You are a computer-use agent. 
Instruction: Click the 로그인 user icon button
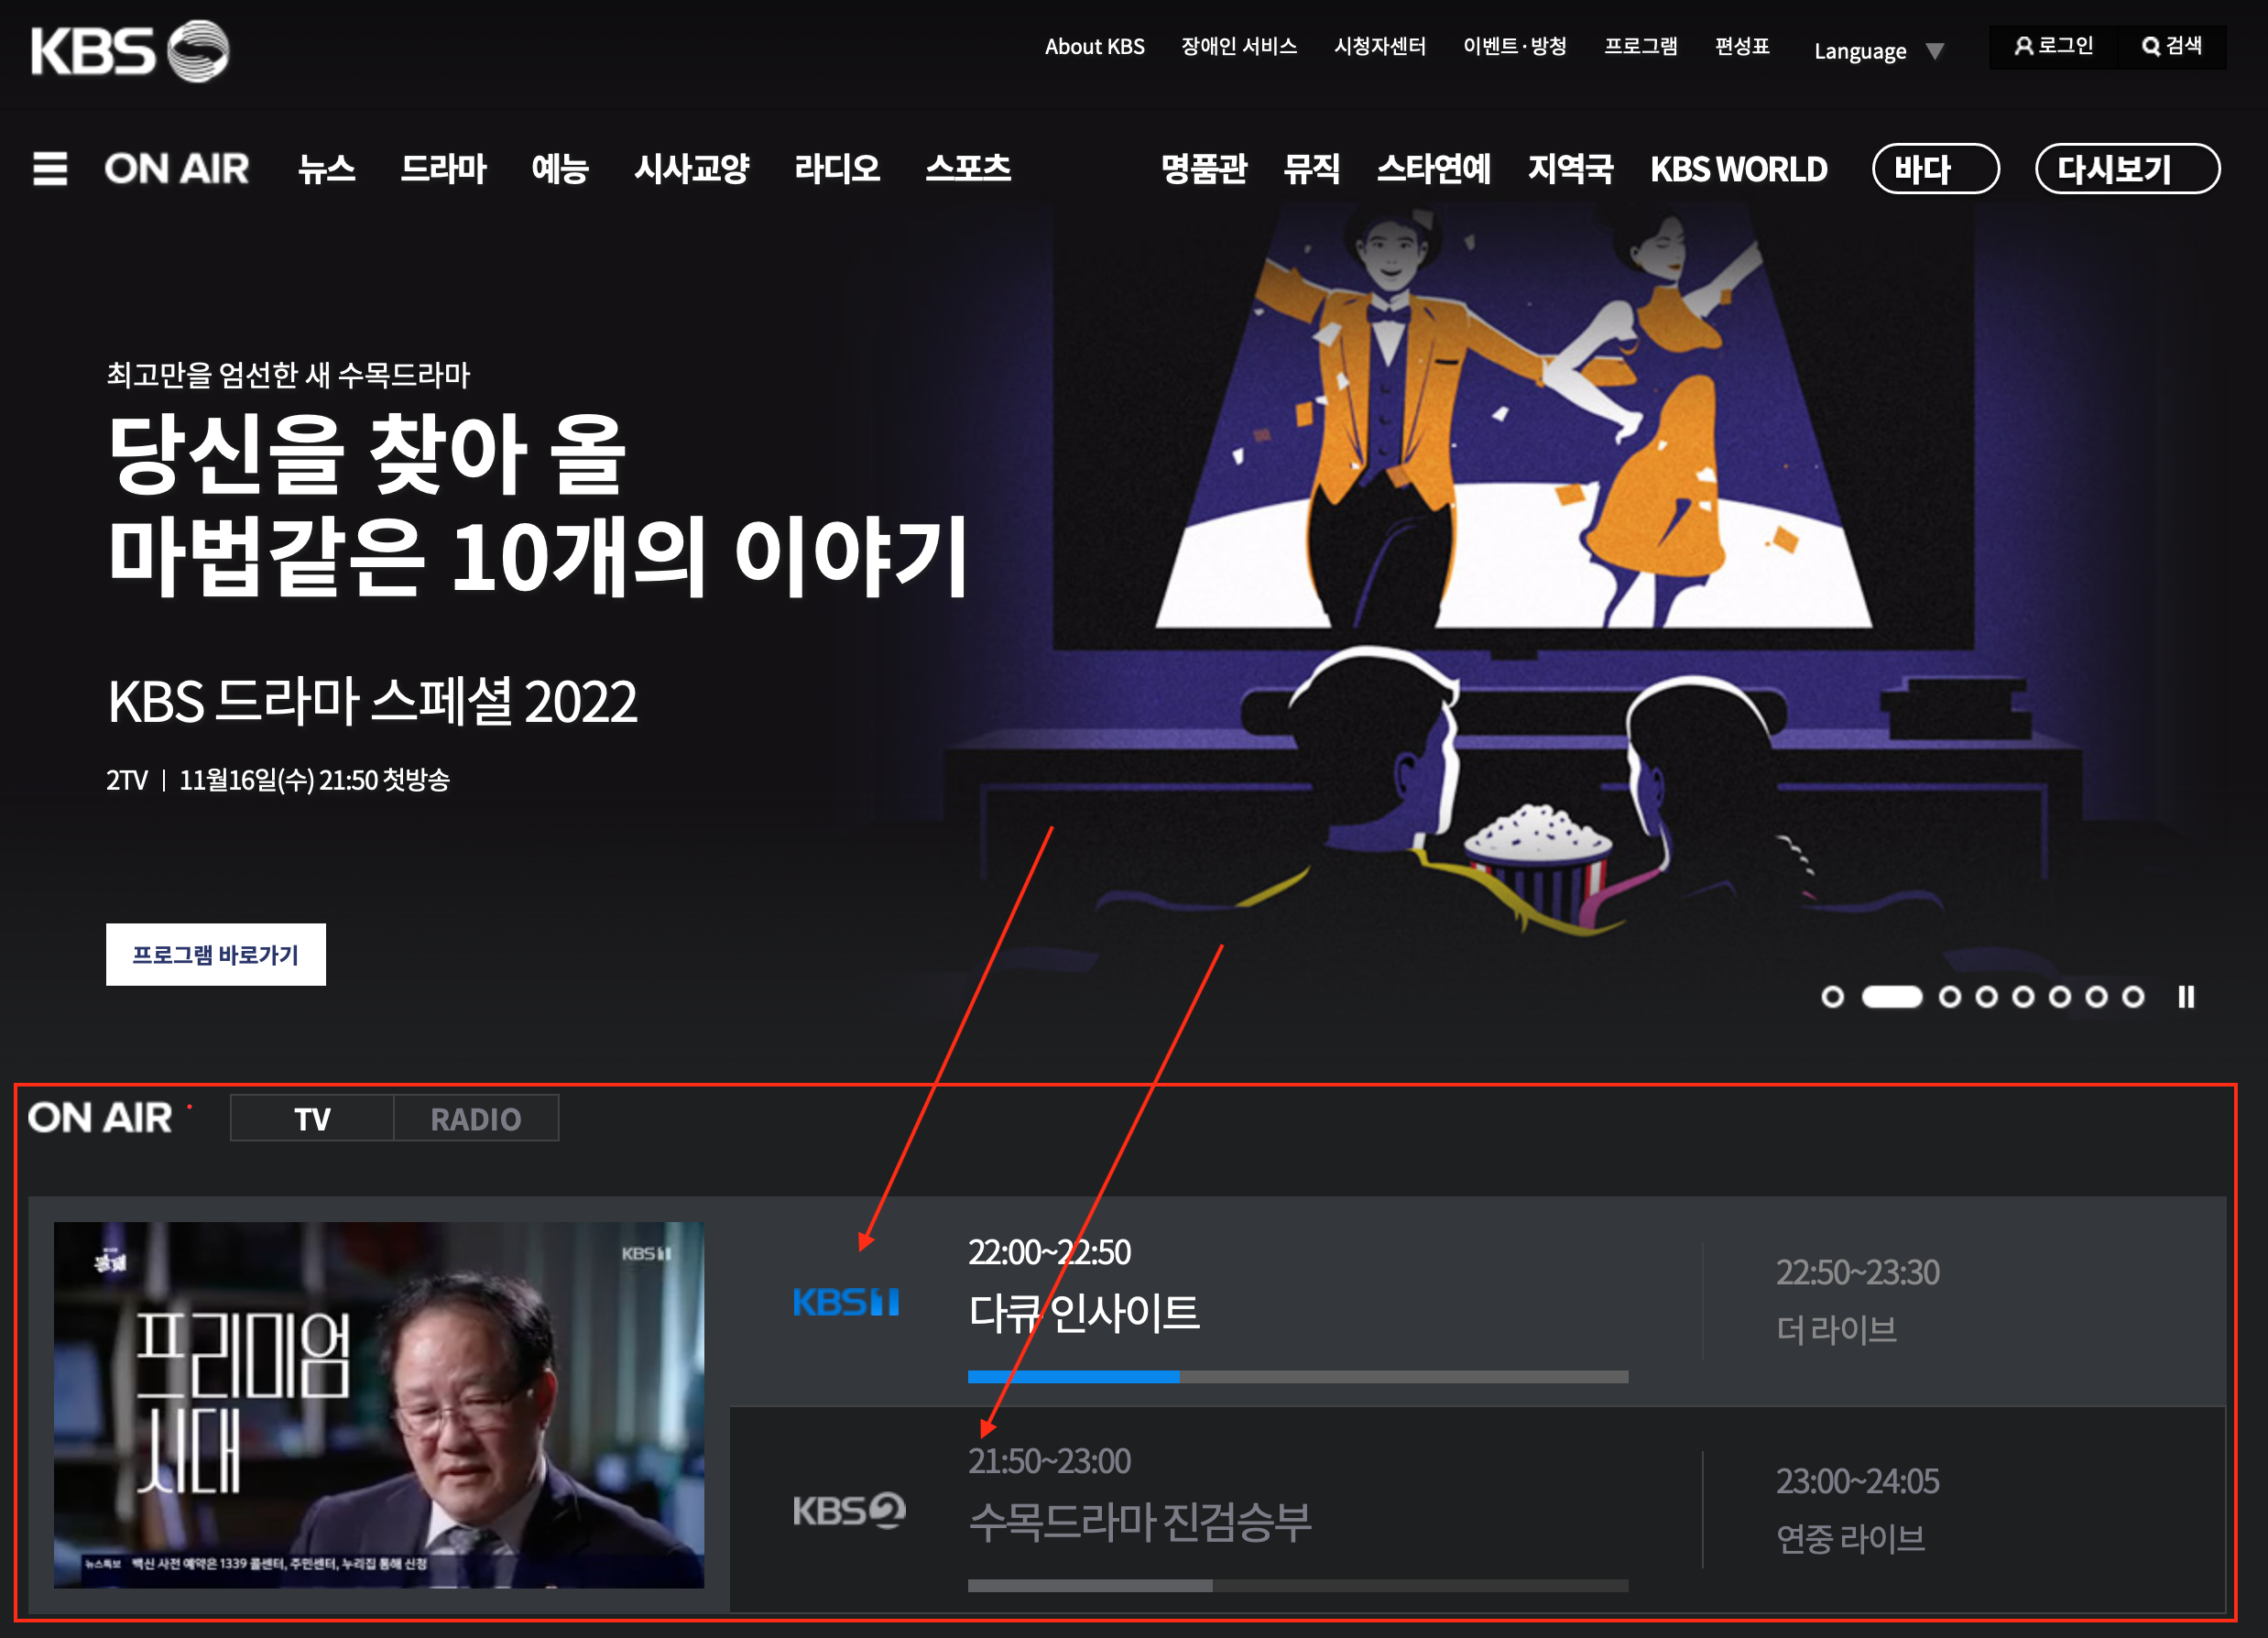[2053, 46]
